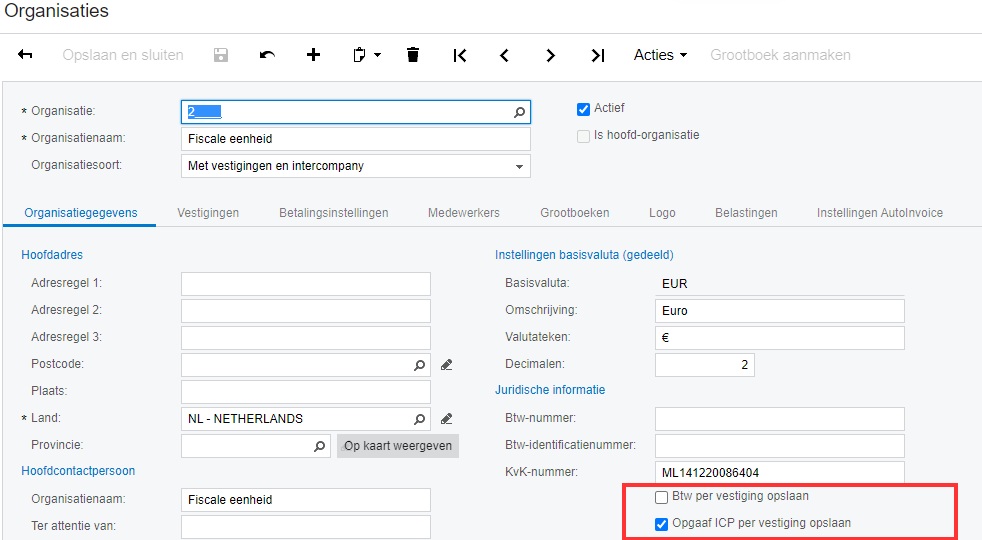Click the undo arrow icon

267,55
